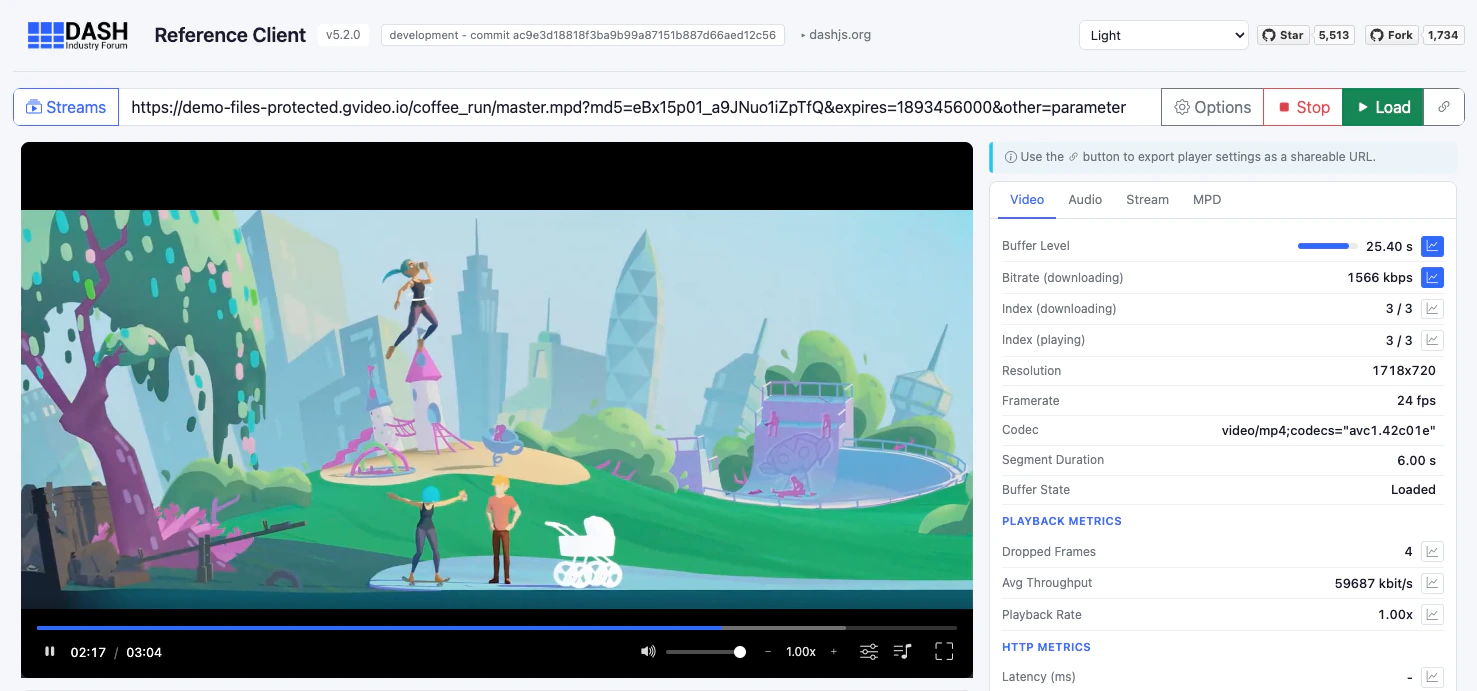
Task: Mute the video with speaker icon
Action: (648, 652)
